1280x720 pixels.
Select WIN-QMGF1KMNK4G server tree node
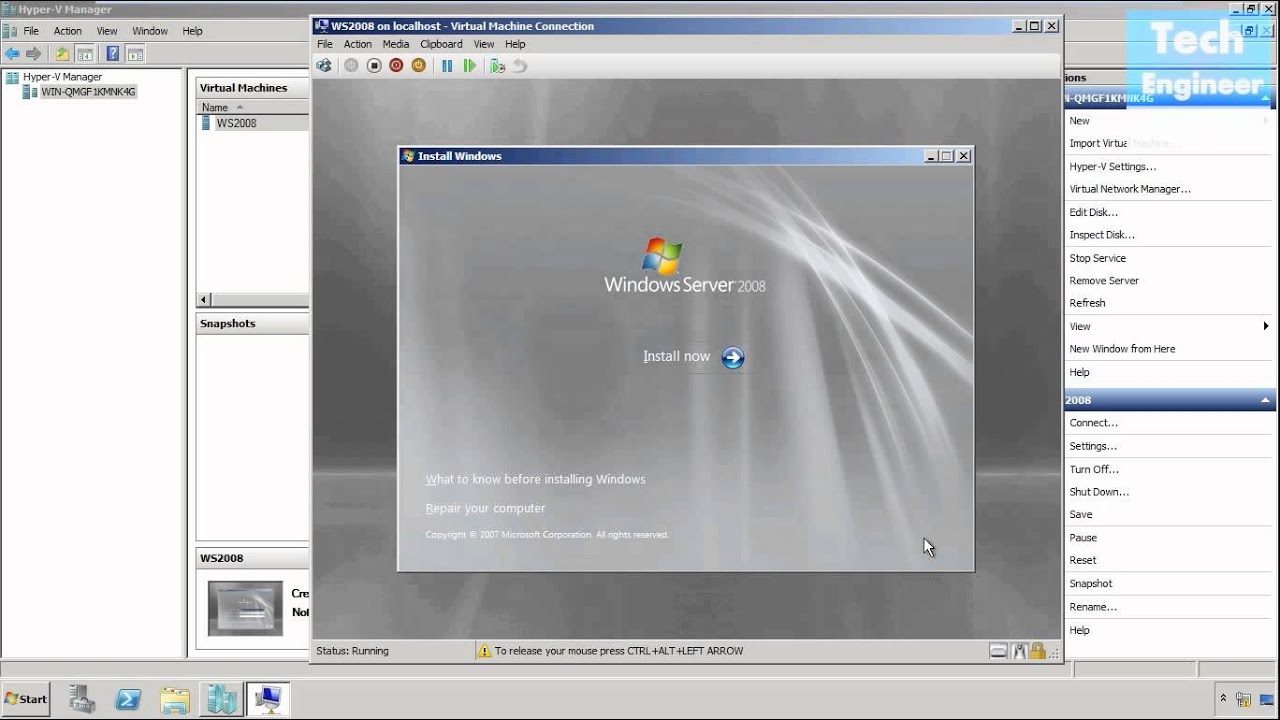point(88,92)
